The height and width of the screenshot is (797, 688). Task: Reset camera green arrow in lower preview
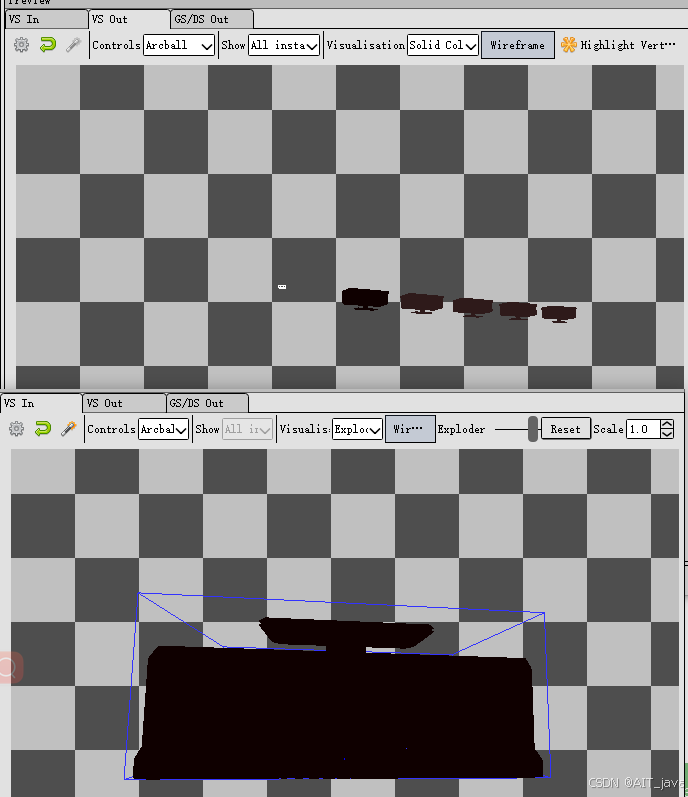43,429
